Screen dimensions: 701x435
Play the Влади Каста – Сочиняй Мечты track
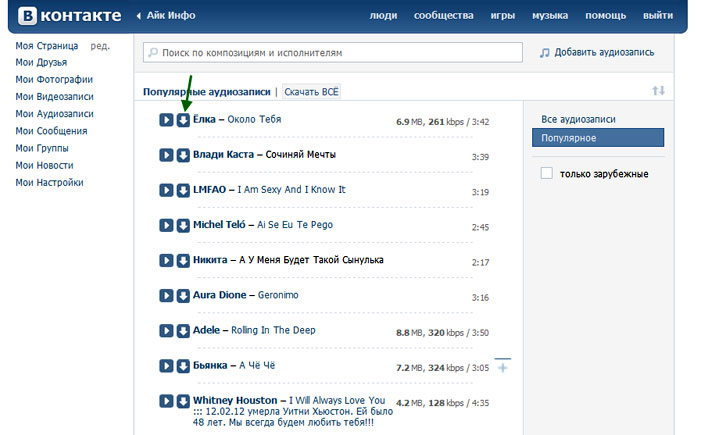pos(166,155)
